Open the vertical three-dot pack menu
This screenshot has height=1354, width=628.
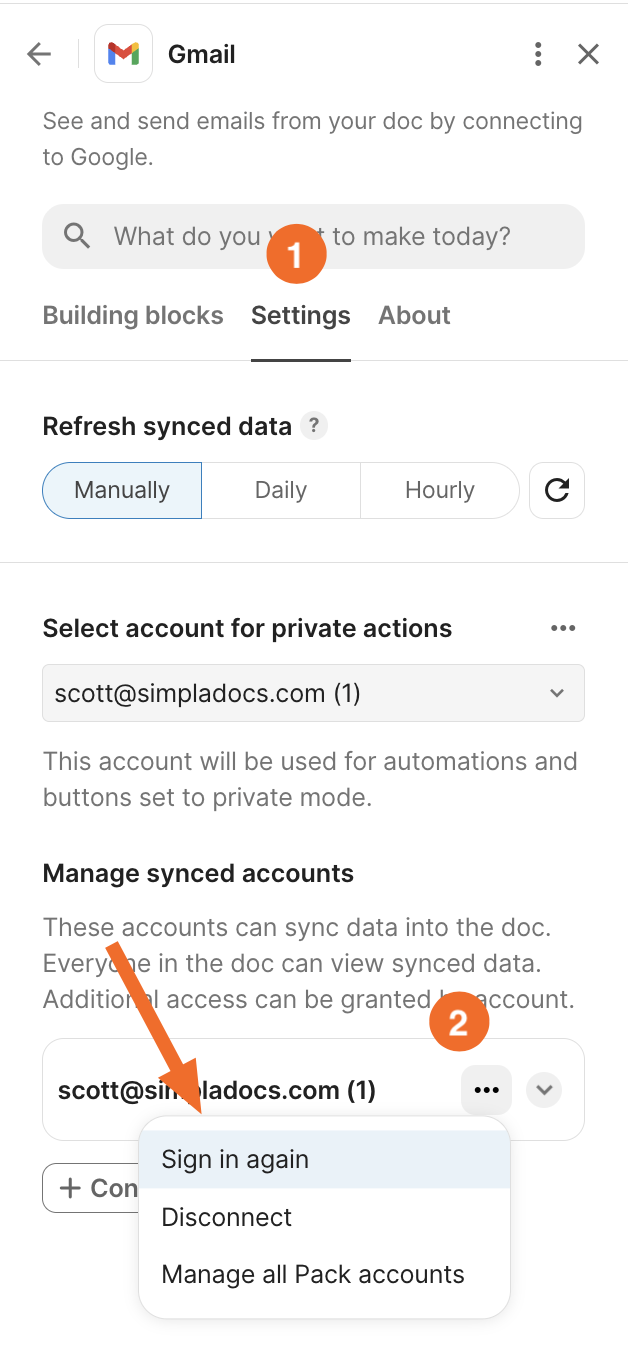pyautogui.click(x=538, y=54)
